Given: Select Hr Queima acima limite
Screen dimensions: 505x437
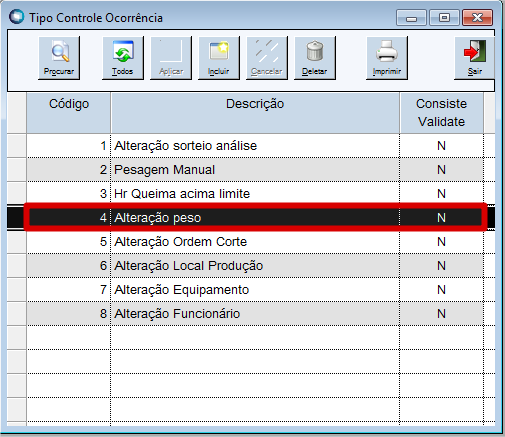Looking at the screenshot, I should coord(255,194).
